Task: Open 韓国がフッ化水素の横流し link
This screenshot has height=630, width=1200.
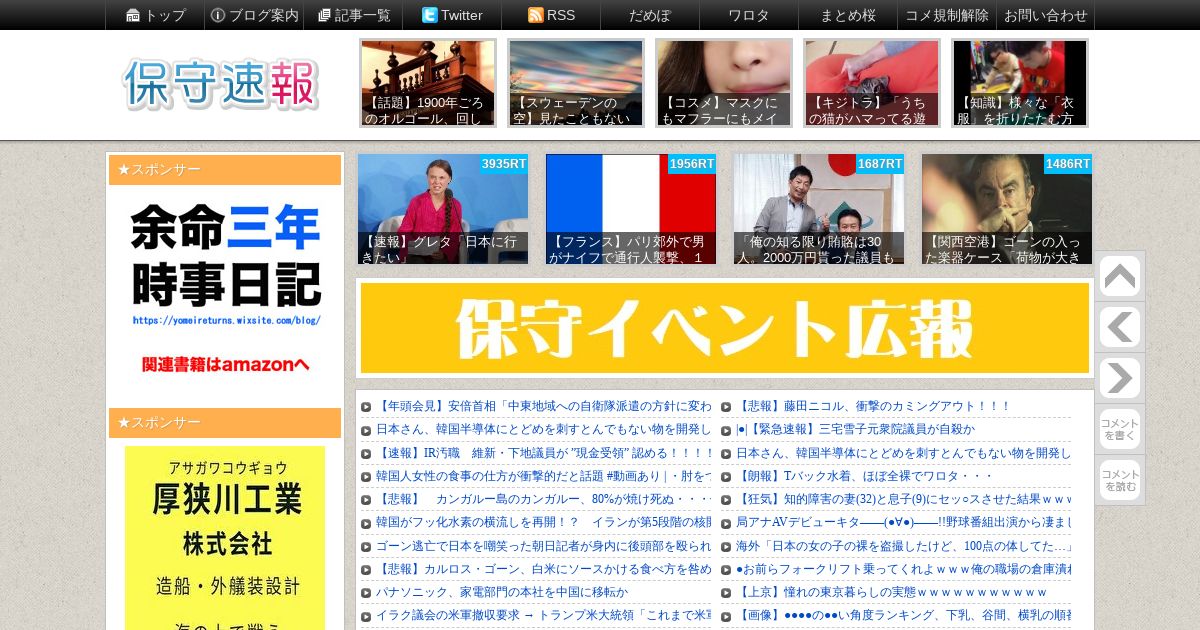Action: tap(543, 522)
